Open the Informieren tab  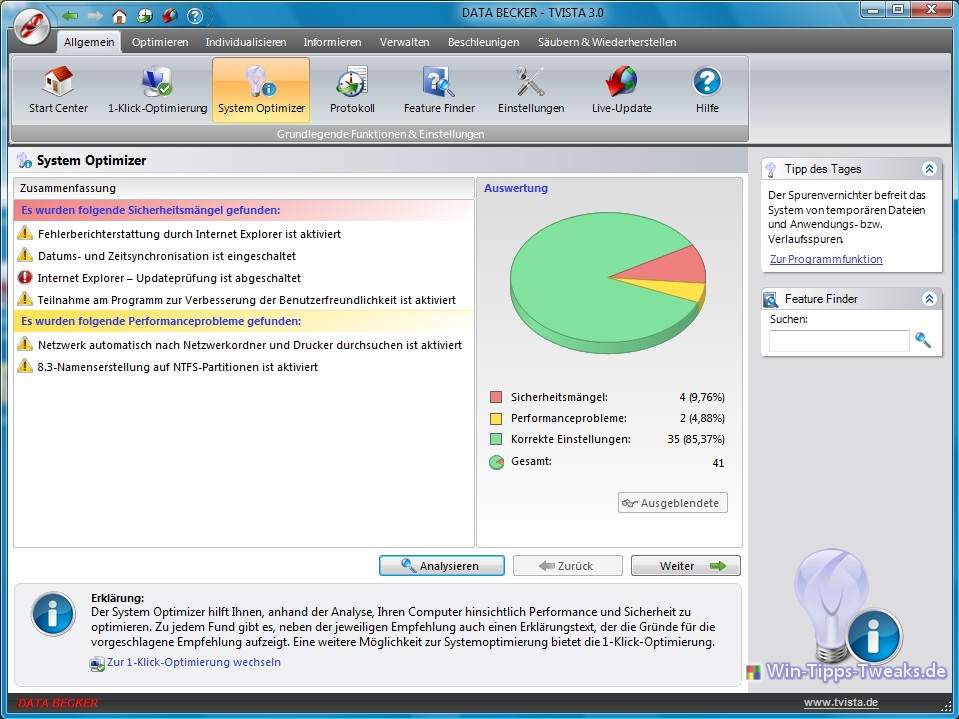pos(332,42)
